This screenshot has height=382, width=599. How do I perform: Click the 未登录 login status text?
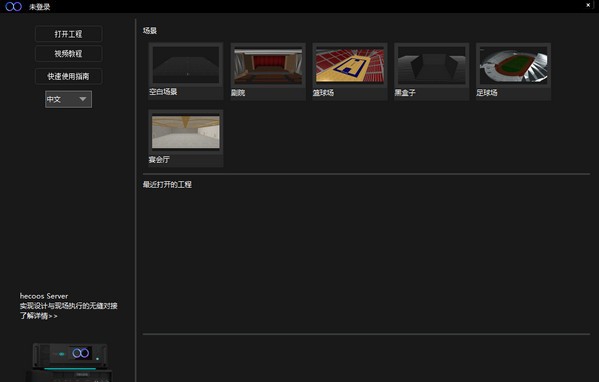(x=40, y=7)
